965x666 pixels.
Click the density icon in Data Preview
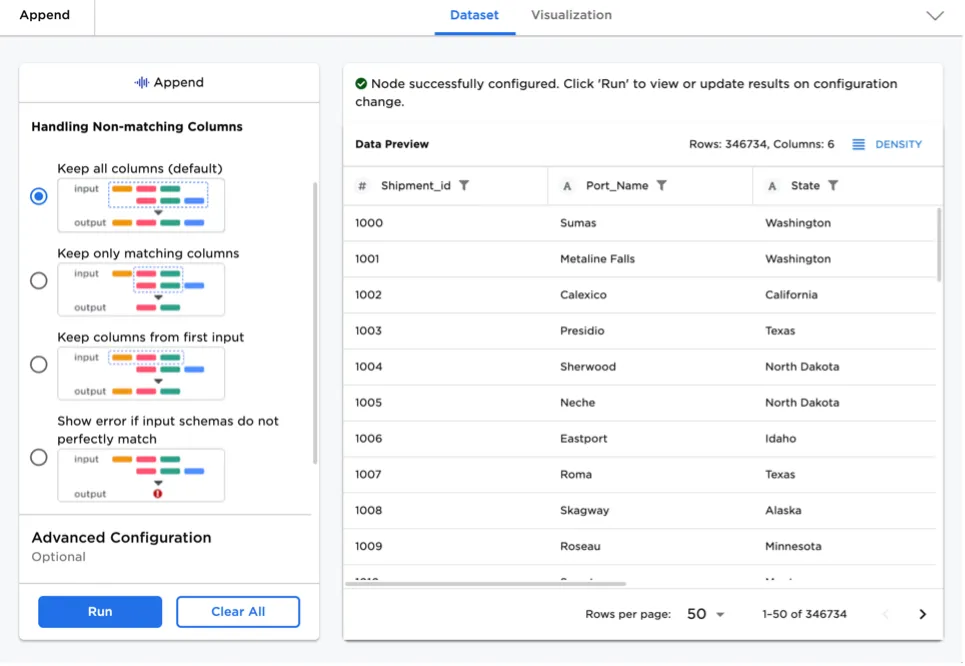858,145
